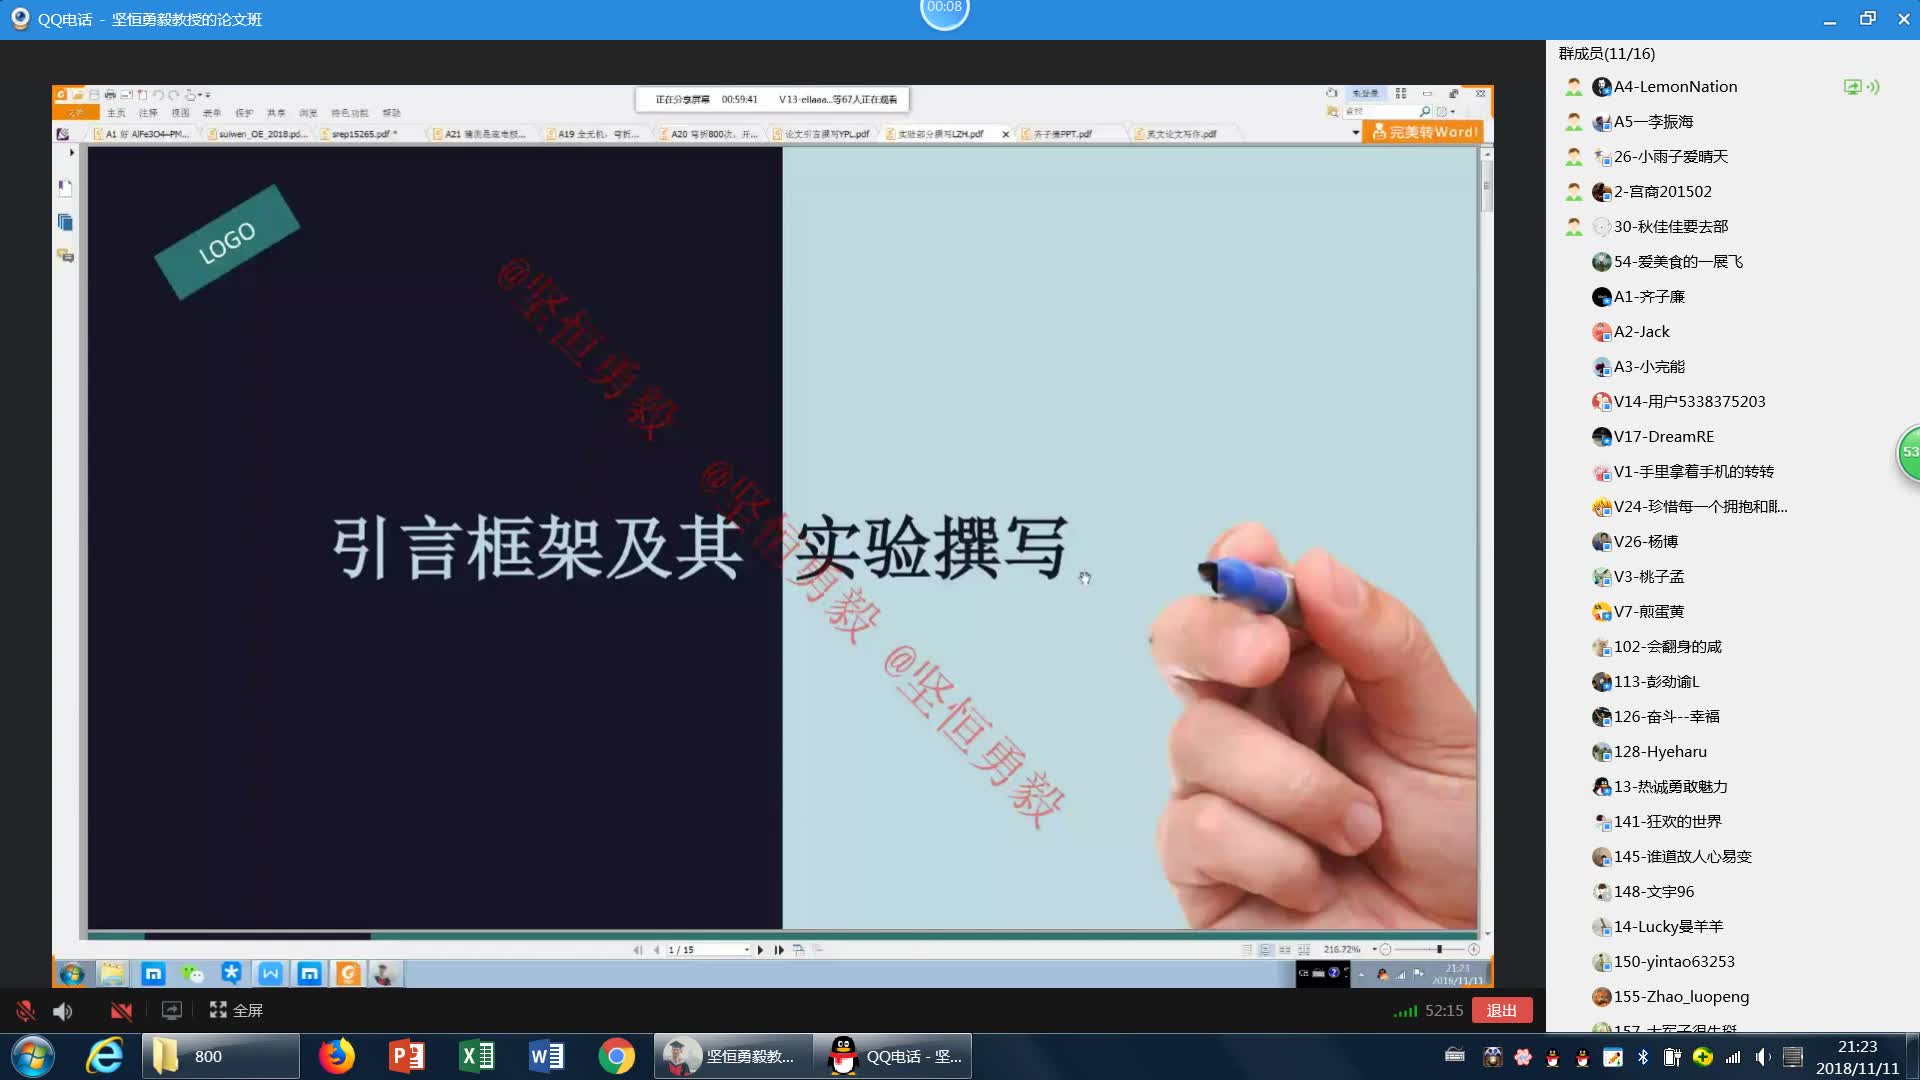Click the PDF reader vertical scrollbar
The width and height of the screenshot is (1920, 1080).
(x=1487, y=186)
